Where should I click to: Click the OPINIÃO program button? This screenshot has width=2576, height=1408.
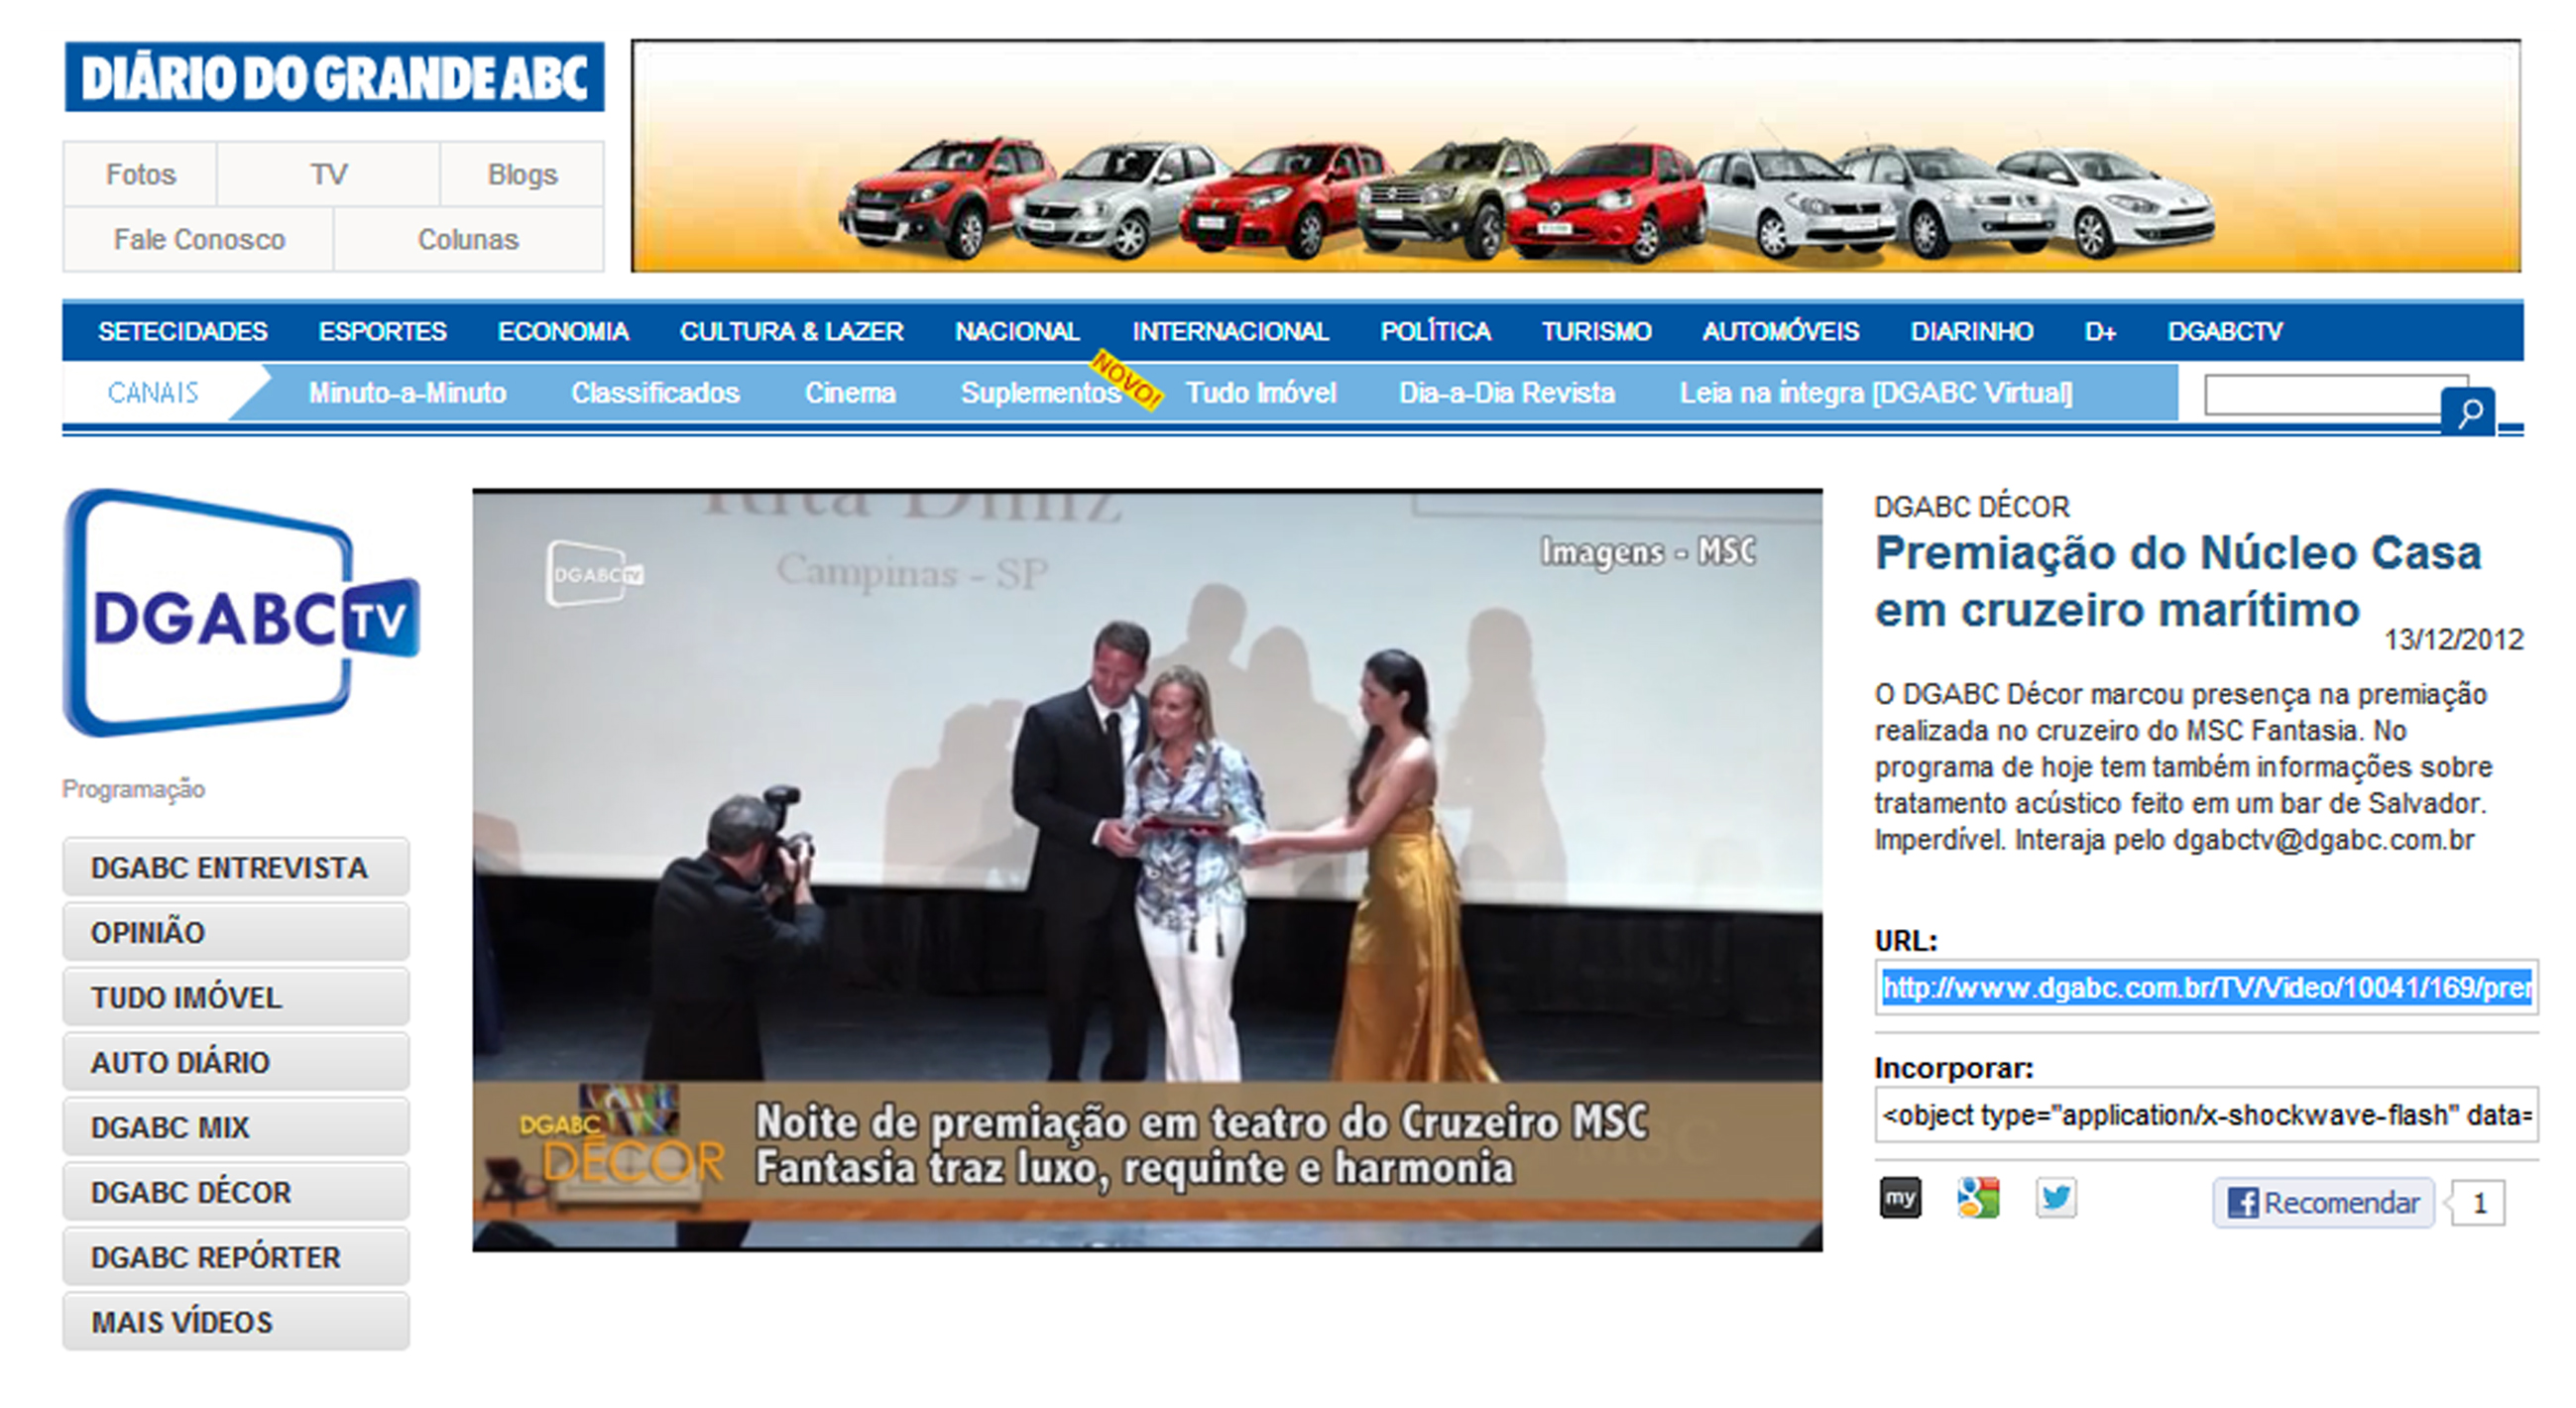coord(236,932)
